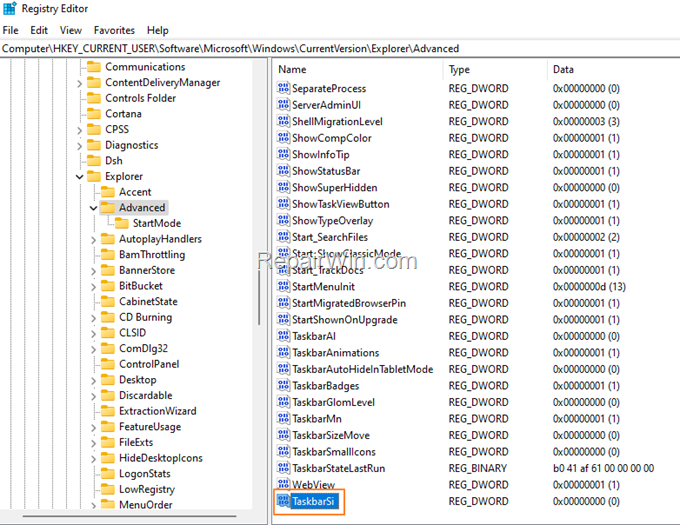The image size is (680, 525).
Task: Open the View menu
Action: tap(71, 30)
